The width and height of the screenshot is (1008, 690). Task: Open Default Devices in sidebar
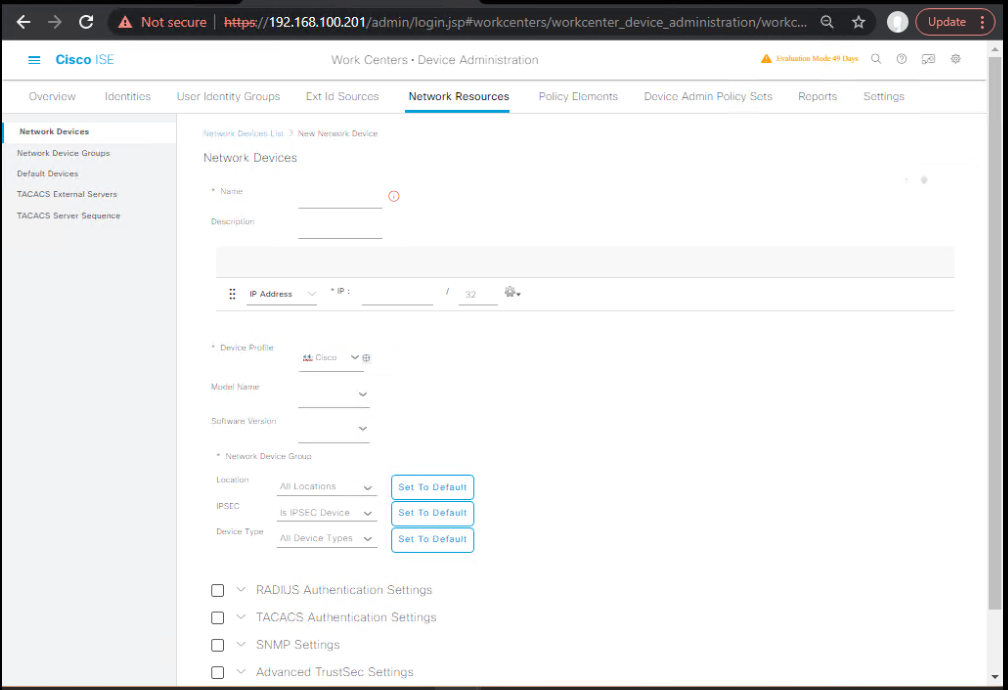point(48,174)
